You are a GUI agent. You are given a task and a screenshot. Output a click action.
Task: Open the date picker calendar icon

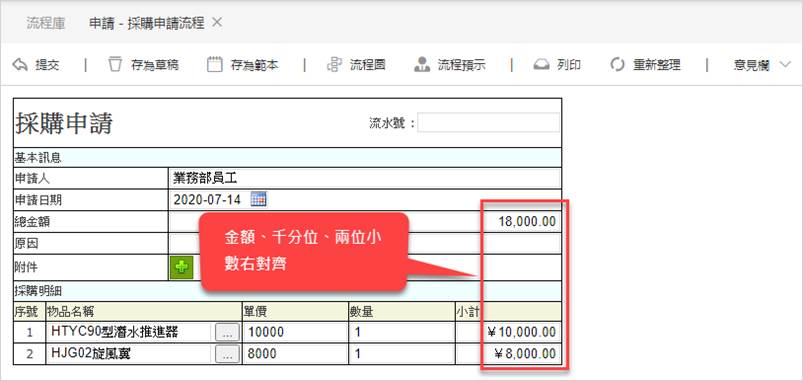point(259,199)
